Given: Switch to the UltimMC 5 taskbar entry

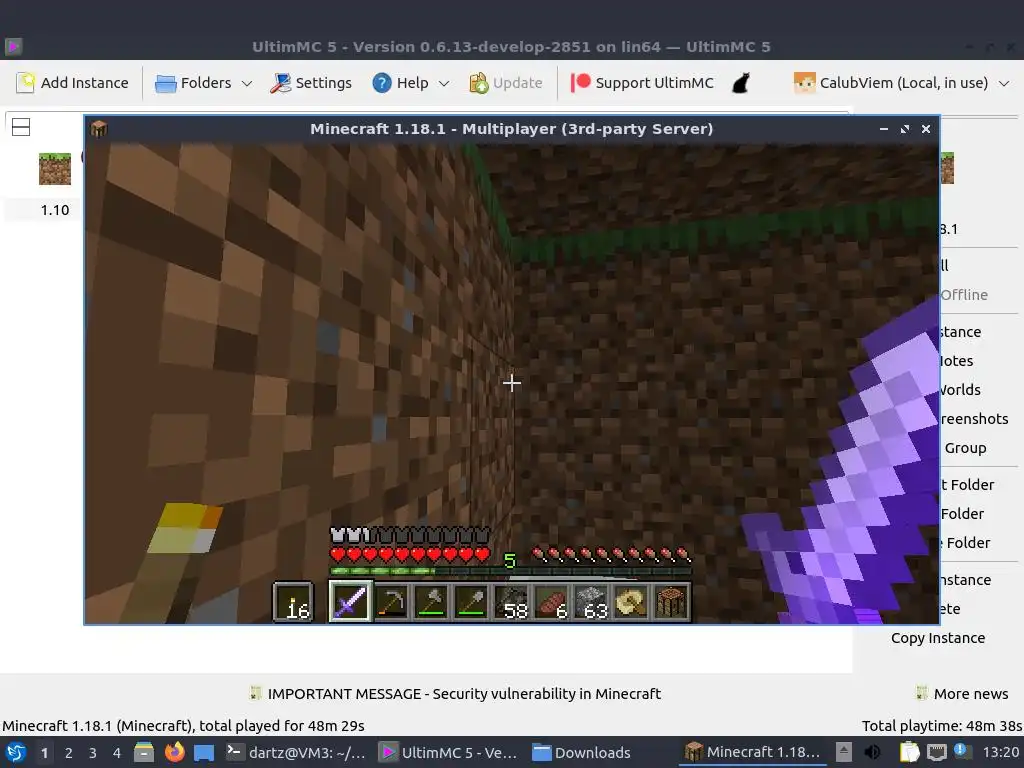Looking at the screenshot, I should tap(449, 752).
